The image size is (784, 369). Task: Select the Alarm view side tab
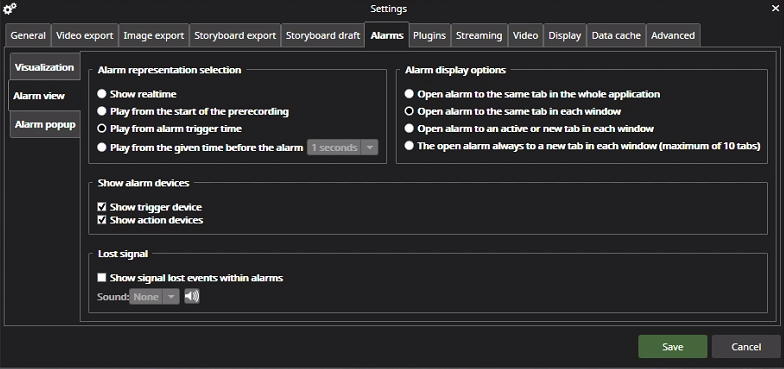tap(44, 96)
